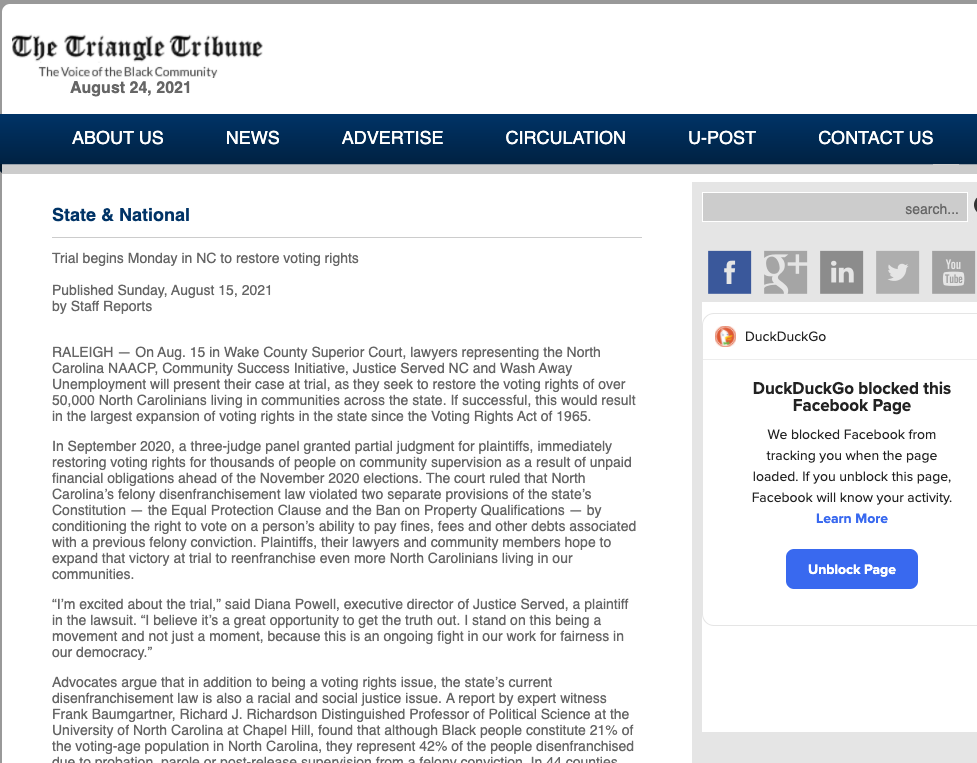The height and width of the screenshot is (763, 977).
Task: Click the DuckDuckGo name label in widget header
Action: 785,336
